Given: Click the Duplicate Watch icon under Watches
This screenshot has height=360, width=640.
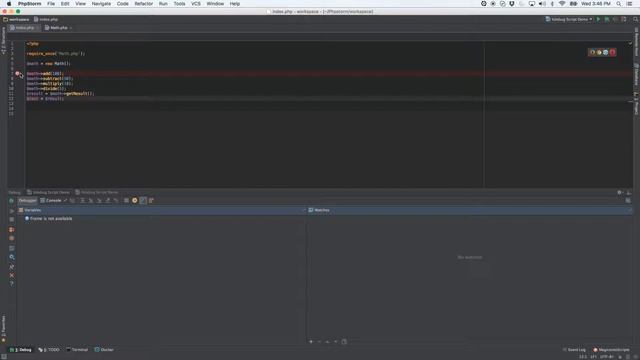Looking at the screenshot, I should (344, 342).
